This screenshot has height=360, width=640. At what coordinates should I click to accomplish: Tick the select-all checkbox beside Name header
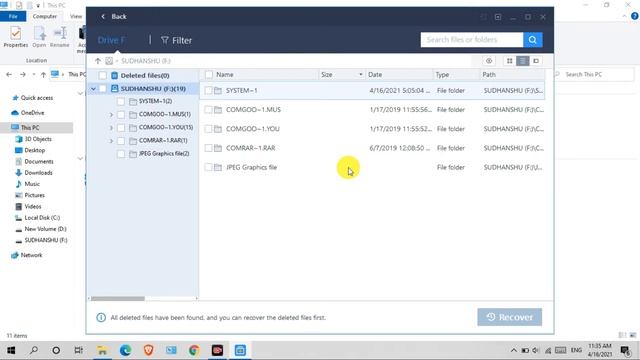[209, 75]
